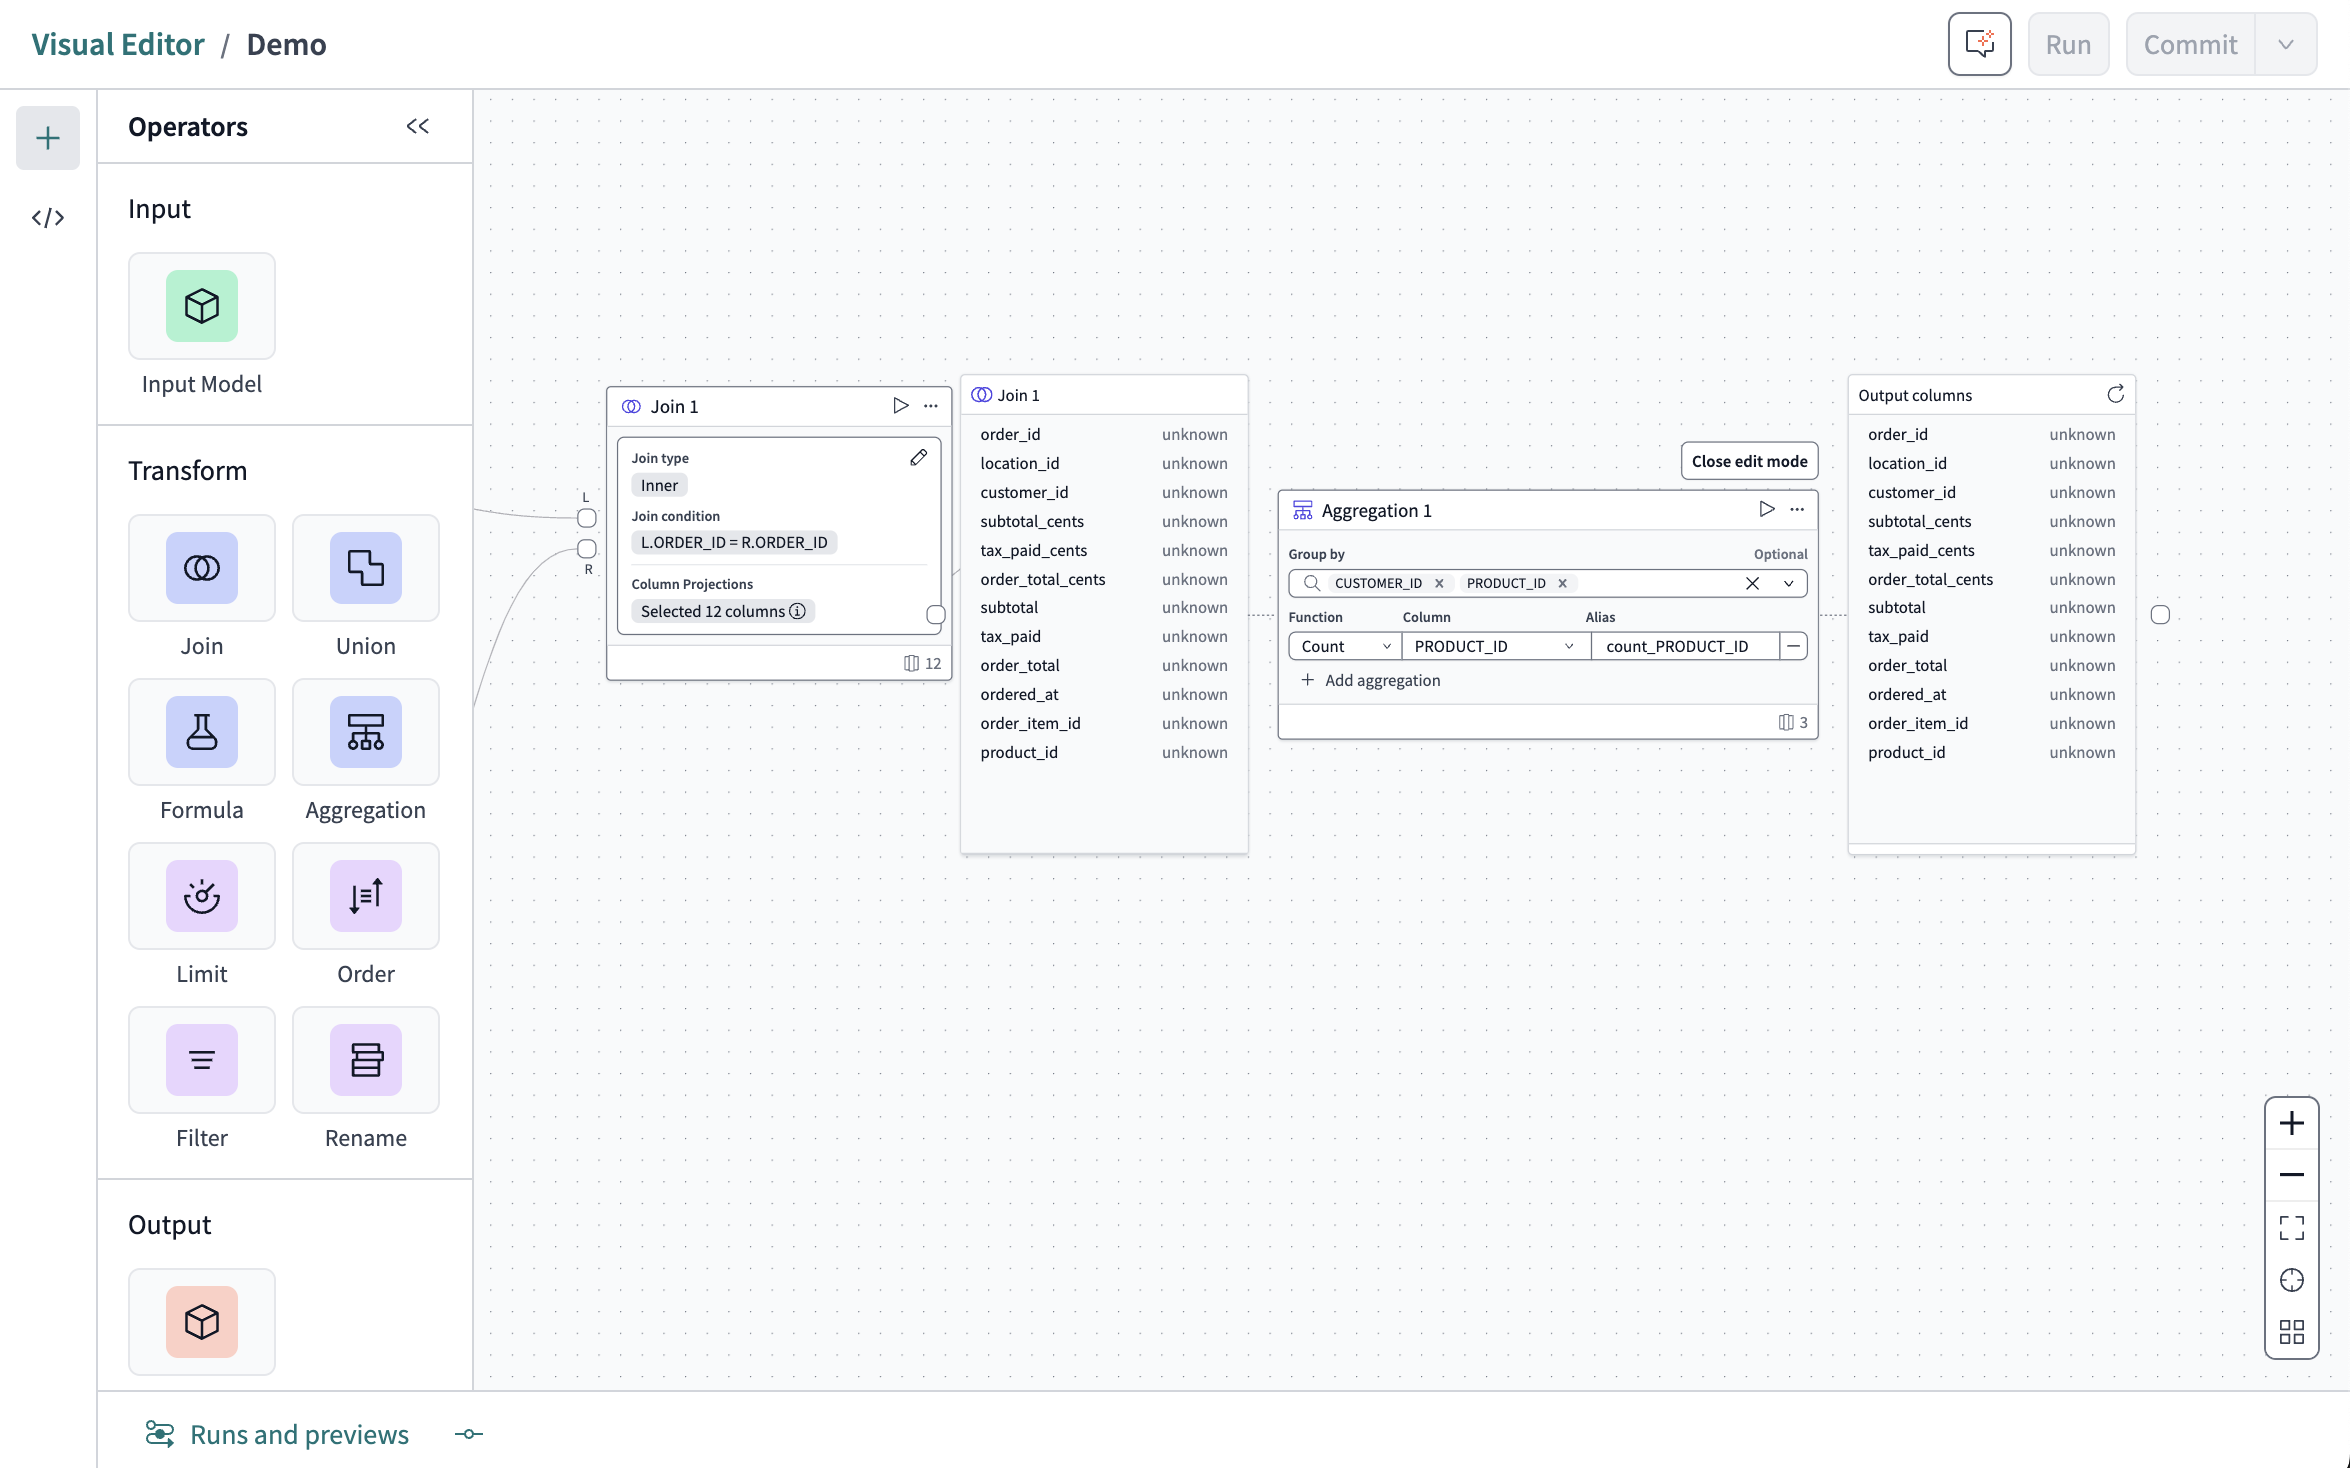This screenshot has height=1468, width=2350.
Task: Run preview on Aggregation 1 node
Action: click(x=1765, y=509)
